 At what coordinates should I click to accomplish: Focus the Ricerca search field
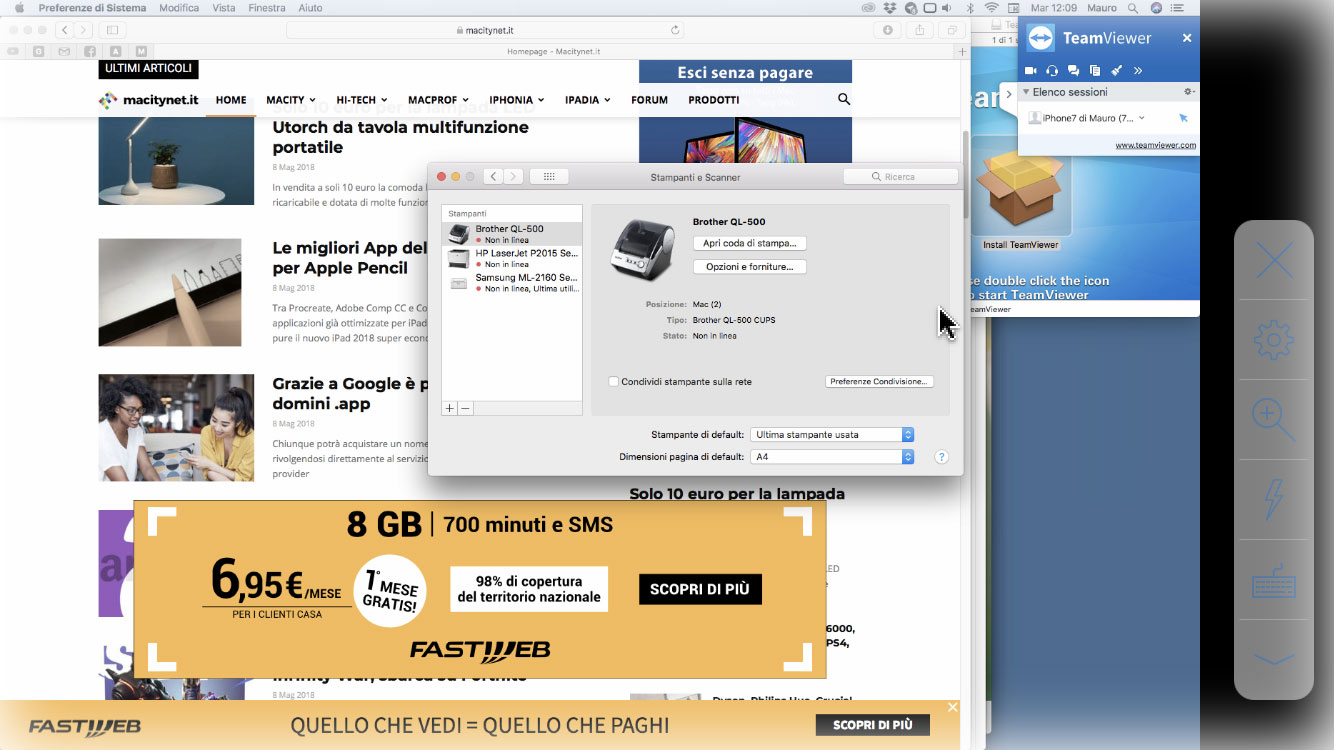click(900, 177)
